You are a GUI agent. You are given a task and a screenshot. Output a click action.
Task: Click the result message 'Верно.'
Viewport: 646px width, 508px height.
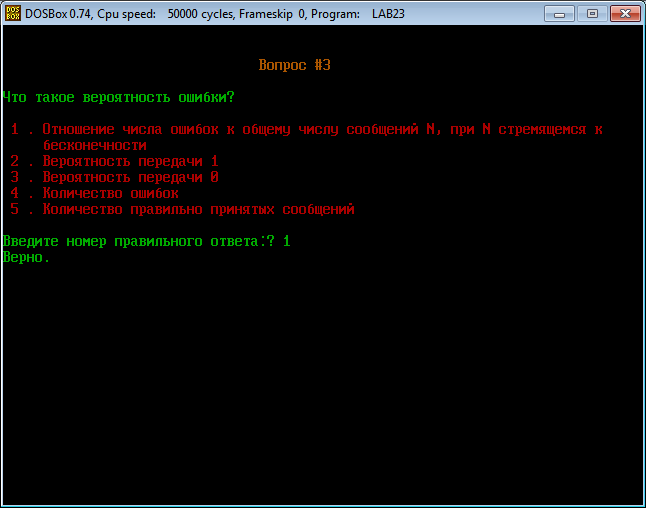26,258
